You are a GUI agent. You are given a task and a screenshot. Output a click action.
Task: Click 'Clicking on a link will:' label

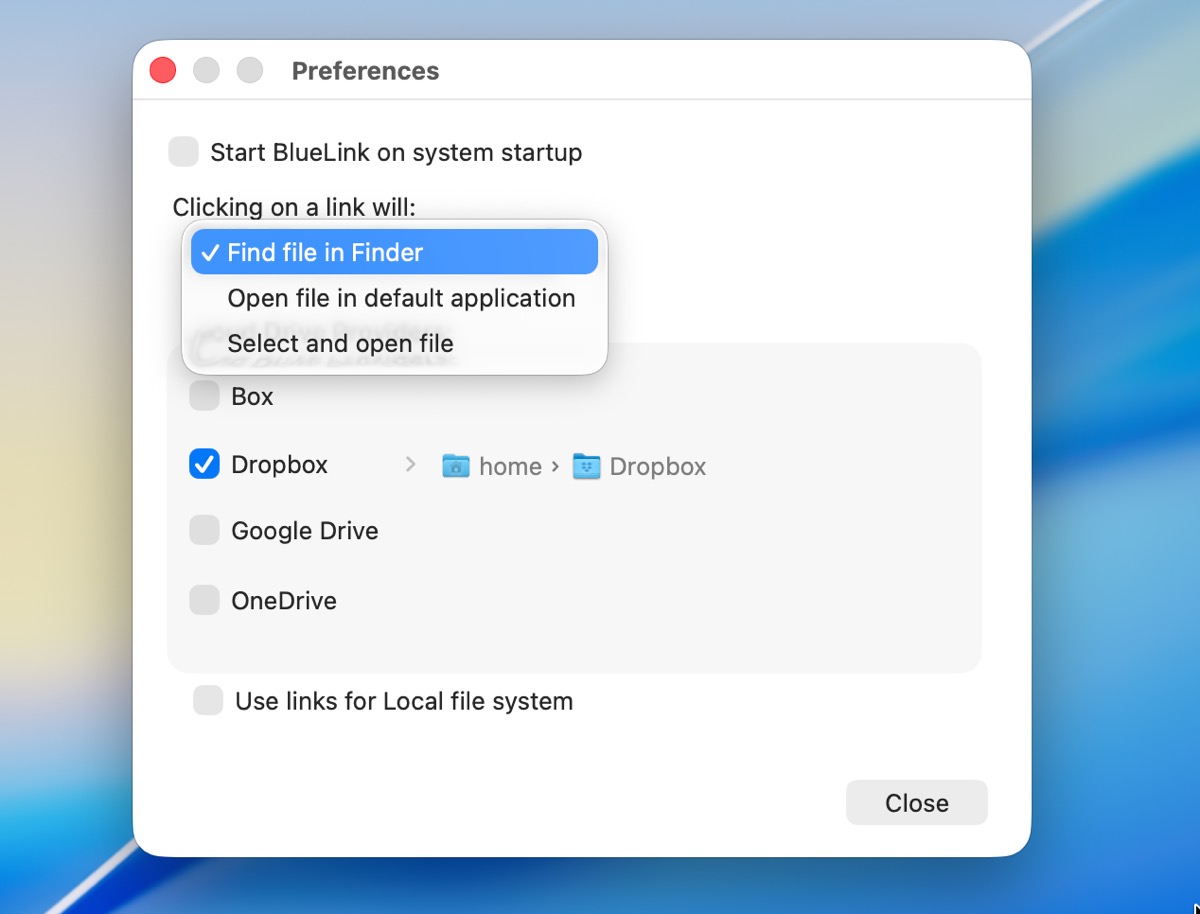coord(294,207)
